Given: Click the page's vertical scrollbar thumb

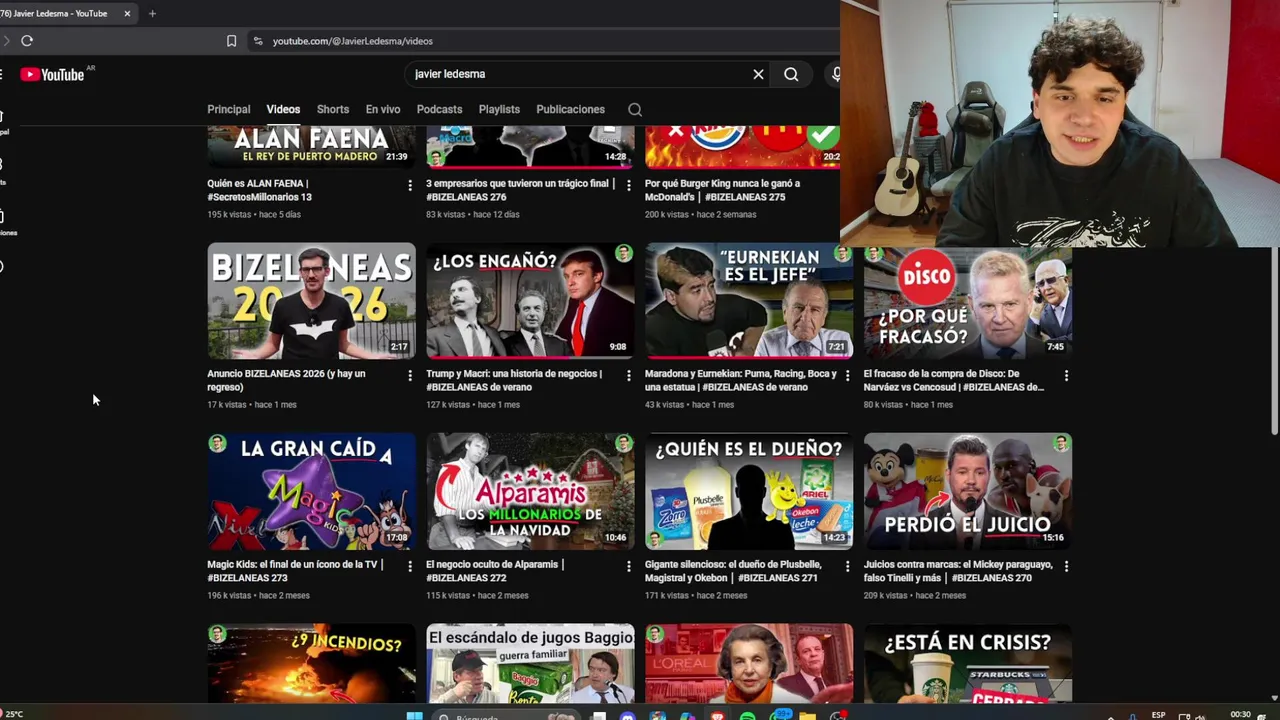Looking at the screenshot, I should pyautogui.click(x=1274, y=340).
